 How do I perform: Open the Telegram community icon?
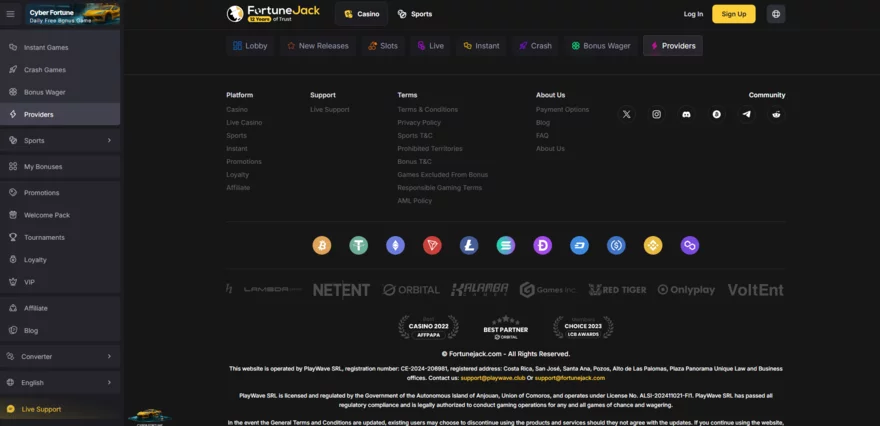(x=747, y=115)
